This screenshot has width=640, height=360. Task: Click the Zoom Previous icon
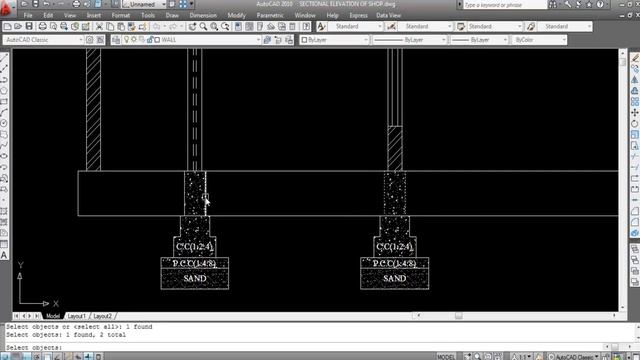pos(225,27)
